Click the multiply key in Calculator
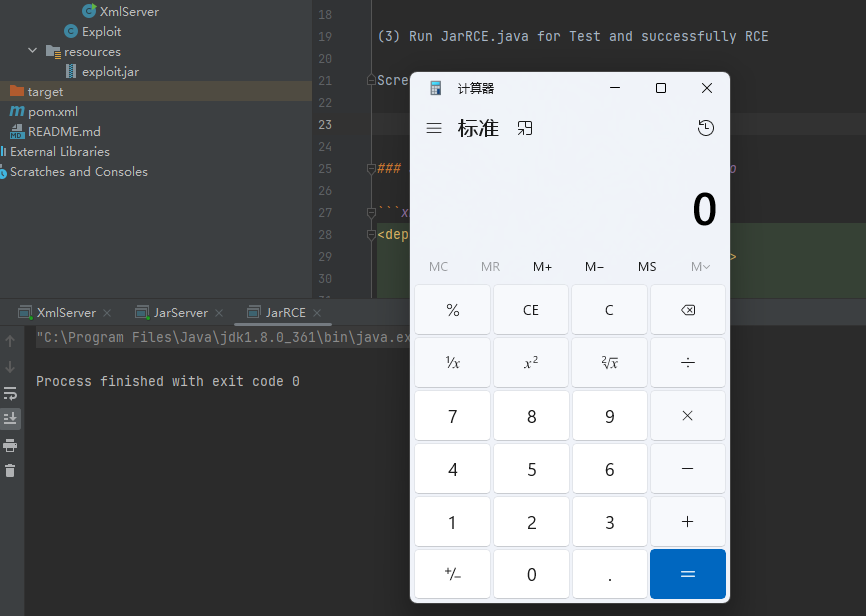The height and width of the screenshot is (616, 866). coord(688,415)
